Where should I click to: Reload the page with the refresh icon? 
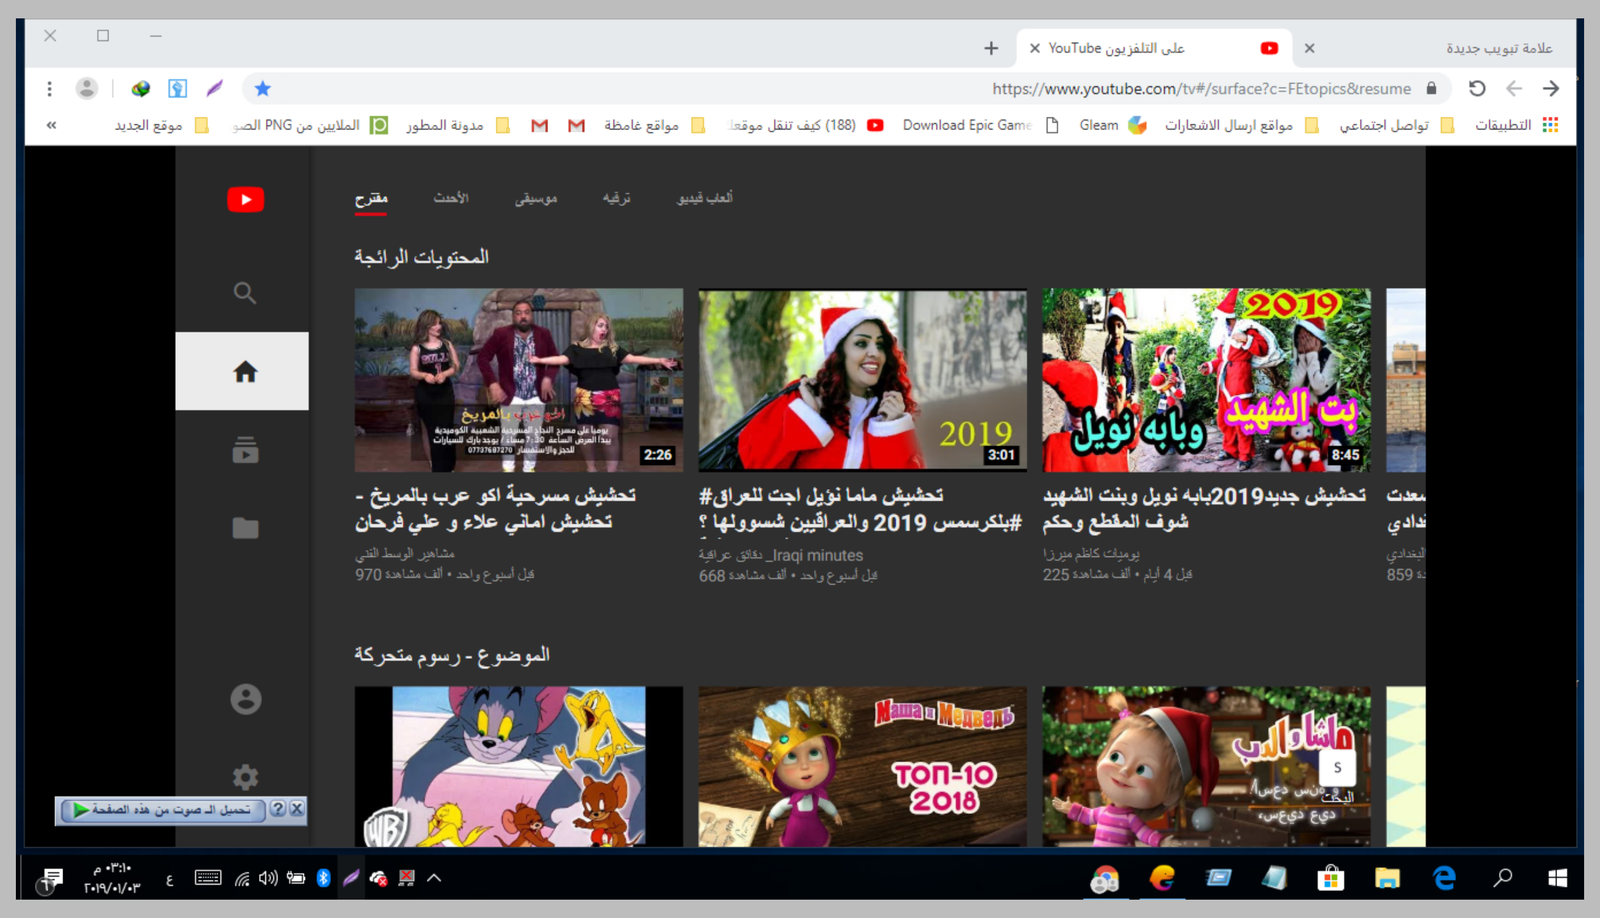1476,88
